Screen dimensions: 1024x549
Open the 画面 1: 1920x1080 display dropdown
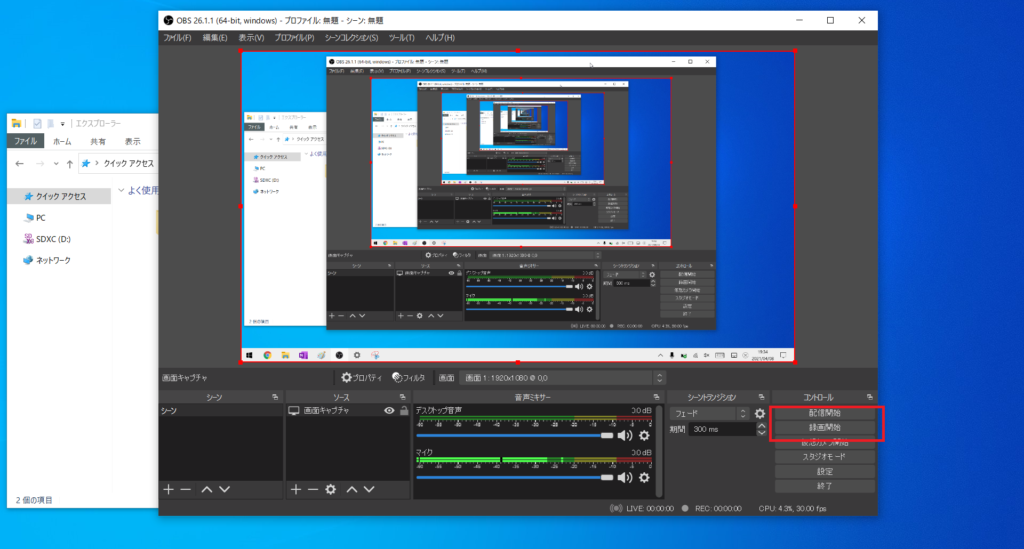tap(562, 377)
